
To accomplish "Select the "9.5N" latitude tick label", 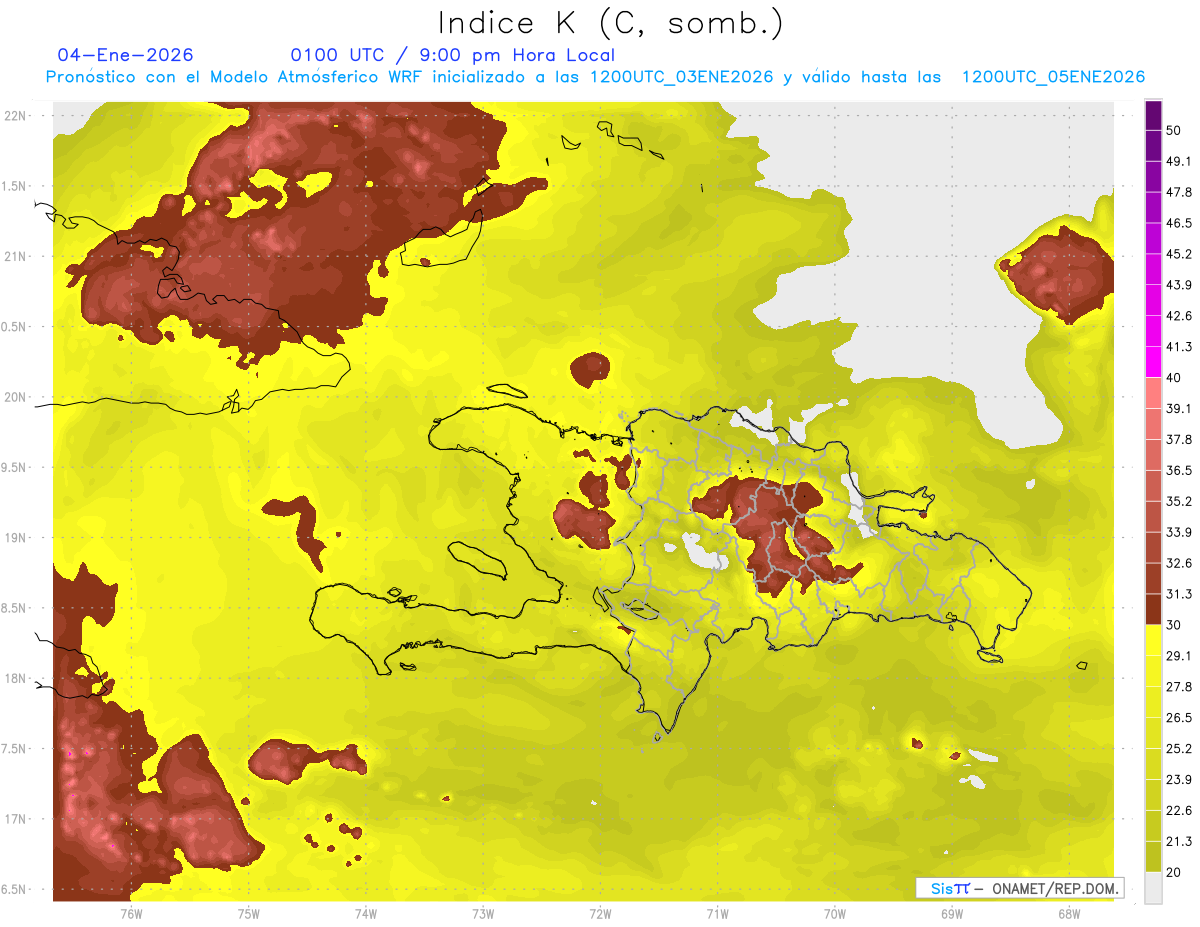I will click(15, 468).
